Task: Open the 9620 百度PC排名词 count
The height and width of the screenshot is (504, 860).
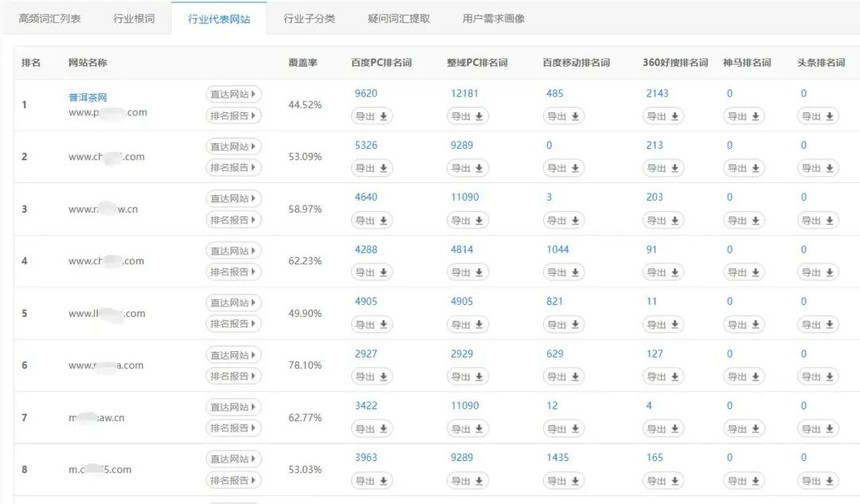Action: tap(366, 93)
